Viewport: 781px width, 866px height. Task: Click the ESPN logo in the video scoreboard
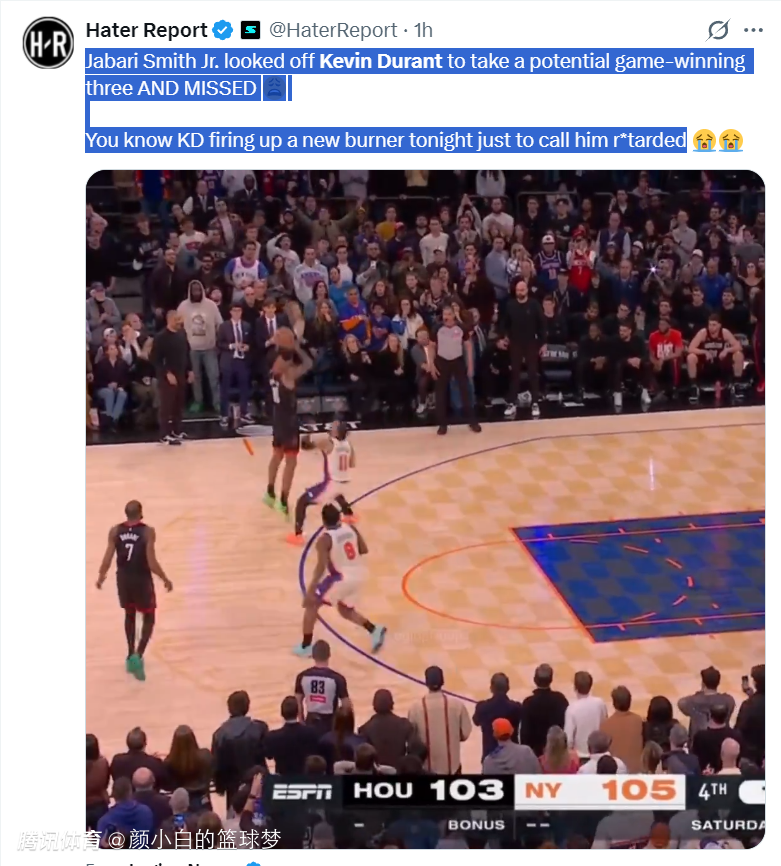pyautogui.click(x=302, y=792)
